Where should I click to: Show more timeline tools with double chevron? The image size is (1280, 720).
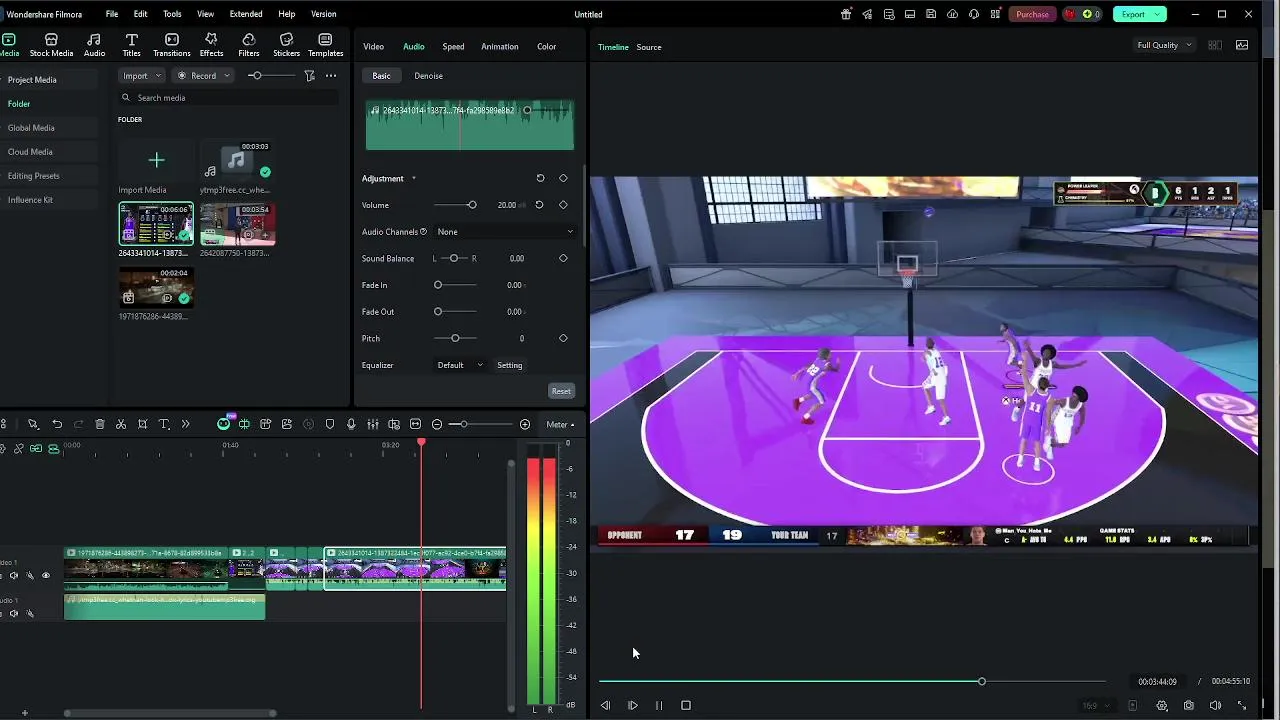pyautogui.click(x=185, y=424)
